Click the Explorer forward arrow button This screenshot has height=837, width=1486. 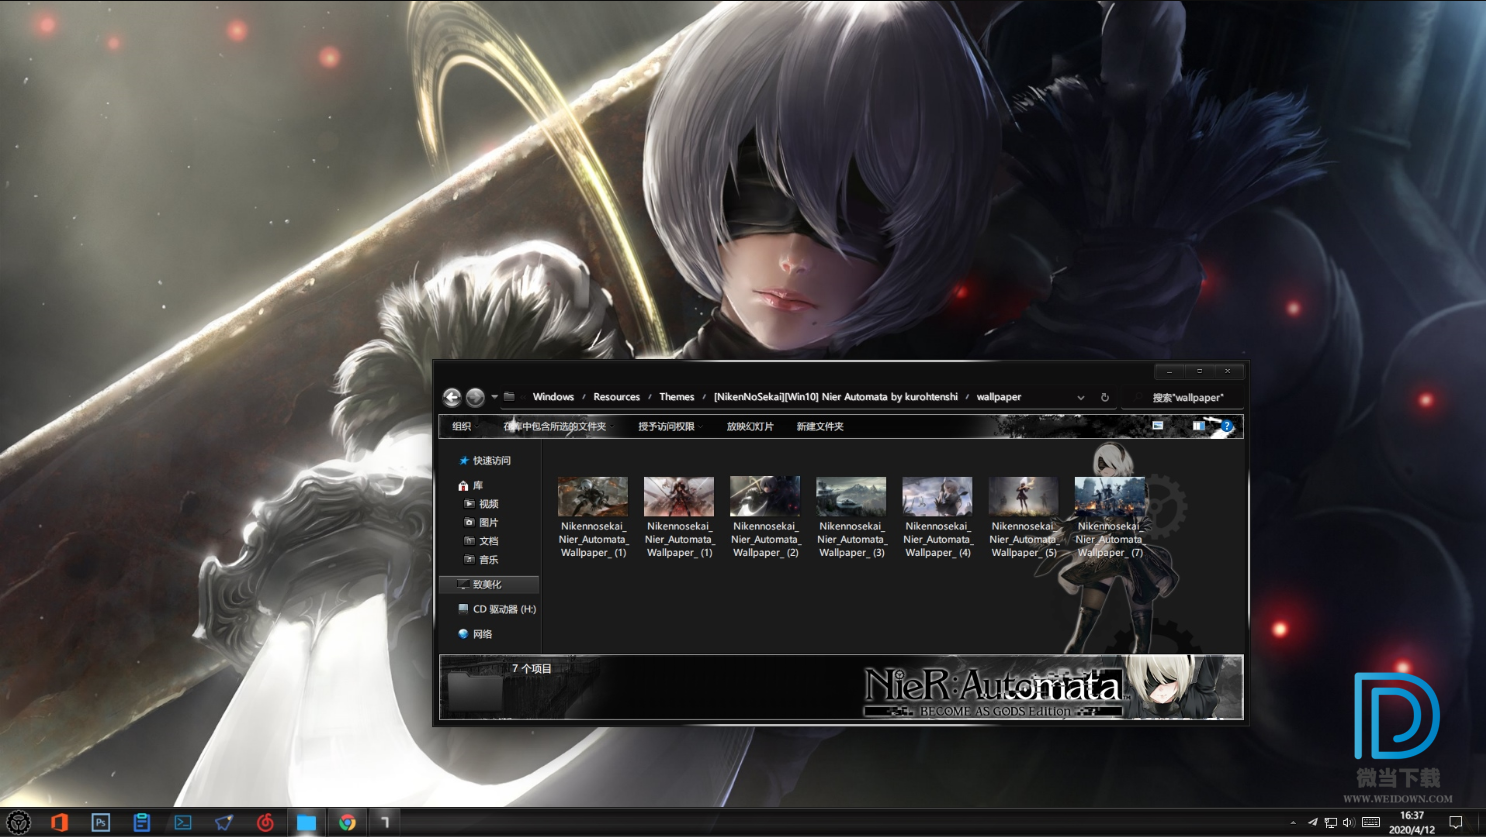(475, 397)
